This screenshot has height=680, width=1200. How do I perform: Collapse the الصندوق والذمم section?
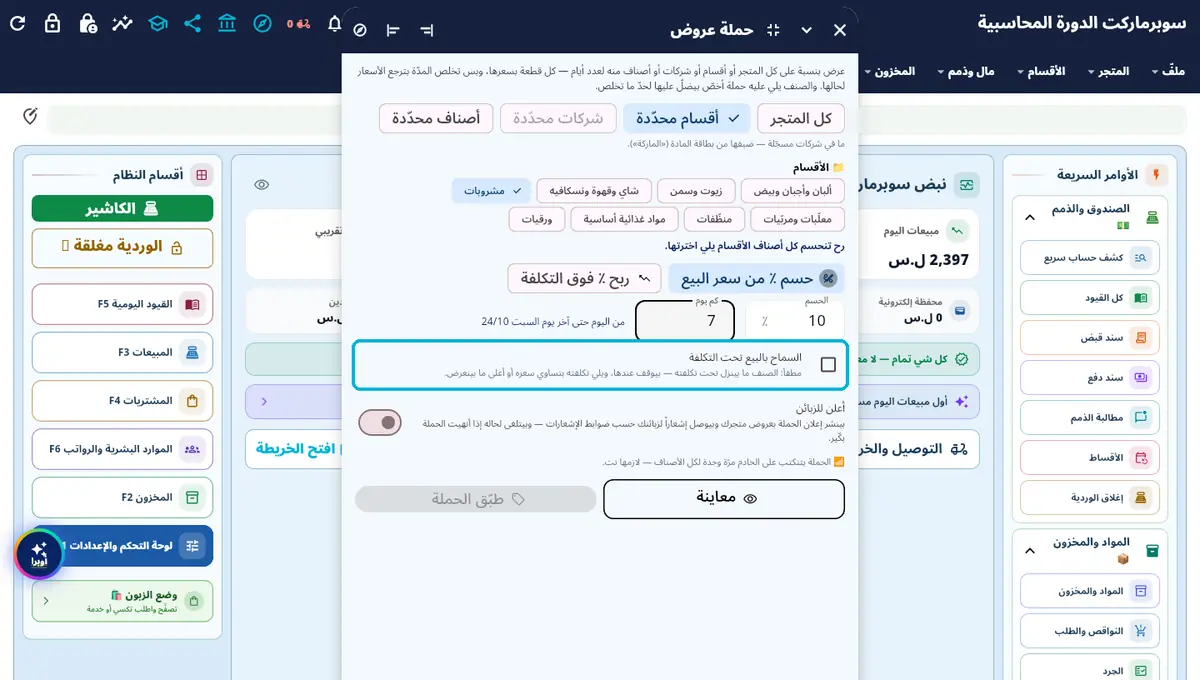(1029, 216)
